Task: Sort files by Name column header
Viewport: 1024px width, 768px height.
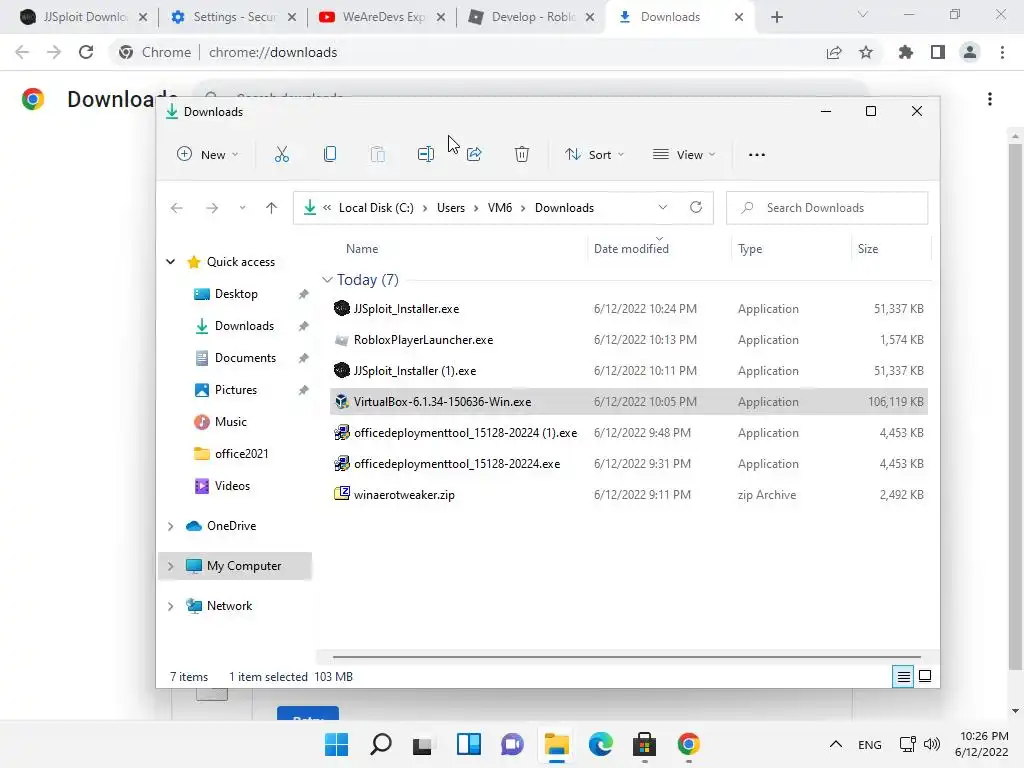Action: tap(362, 249)
